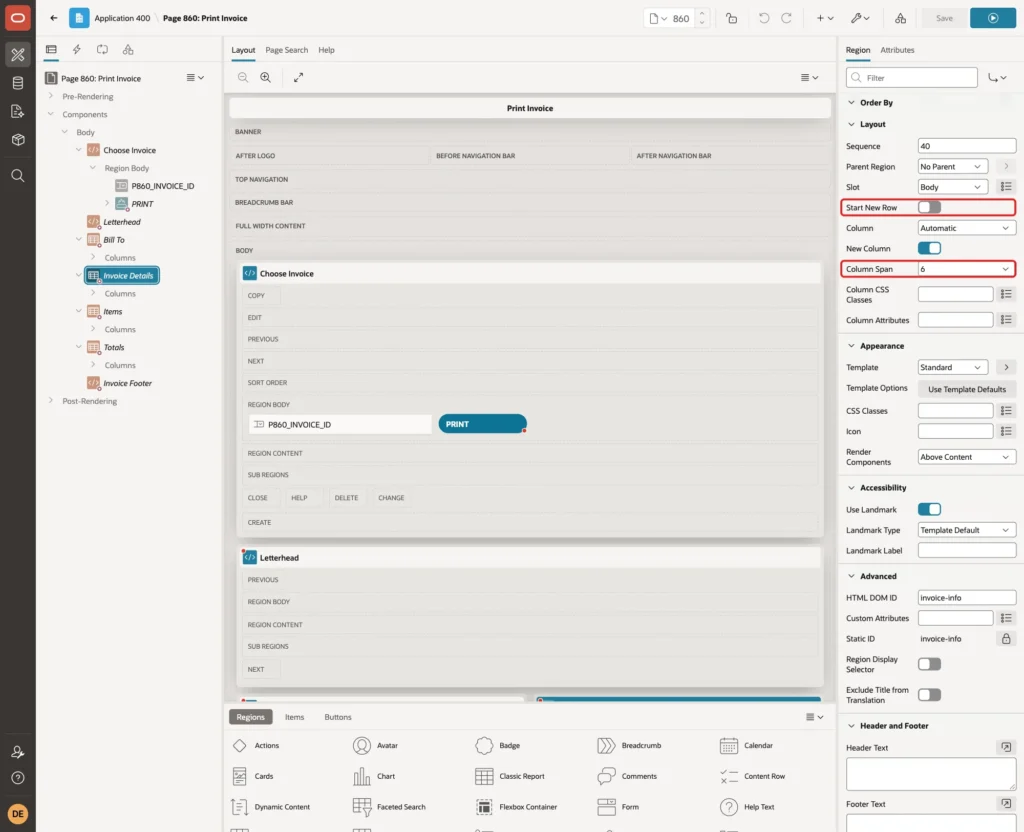Click the Sequence input field
The height and width of the screenshot is (832, 1024).
[x=967, y=146]
